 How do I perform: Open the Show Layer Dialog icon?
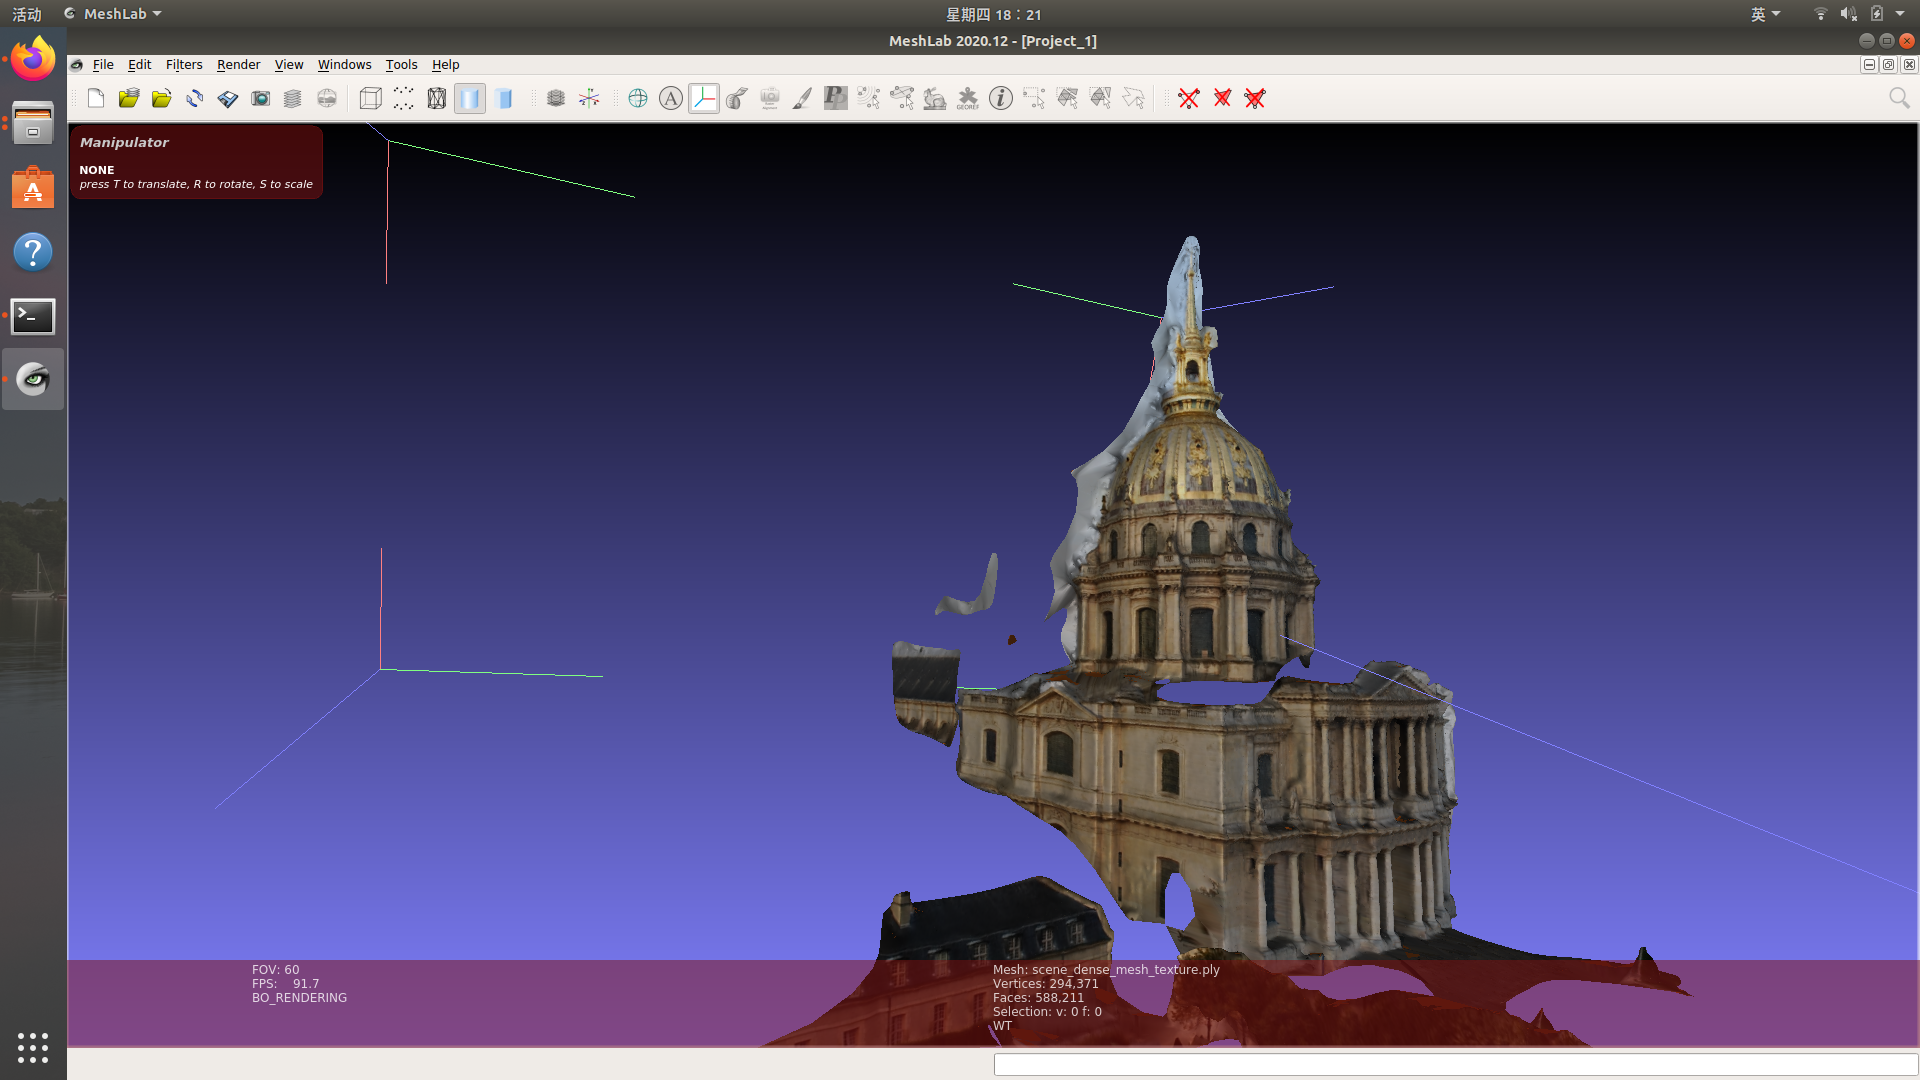tap(292, 98)
